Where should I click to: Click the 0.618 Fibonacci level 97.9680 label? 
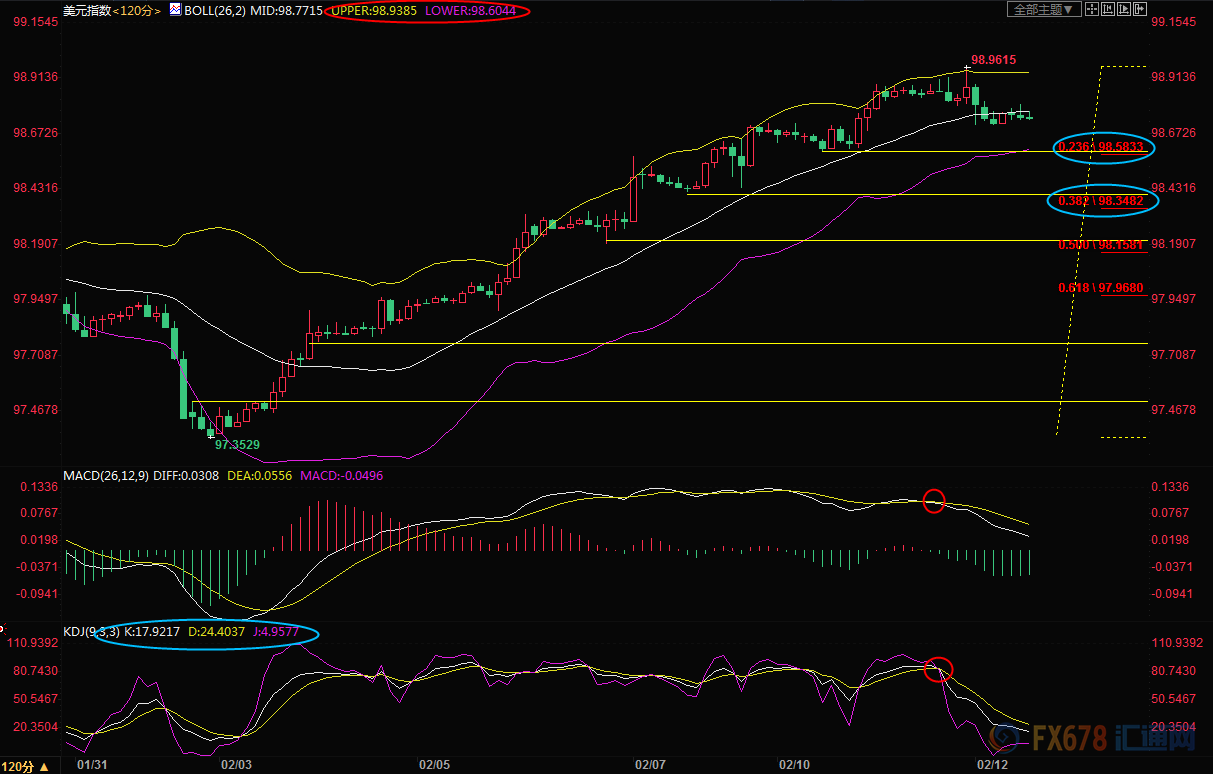(1100, 288)
